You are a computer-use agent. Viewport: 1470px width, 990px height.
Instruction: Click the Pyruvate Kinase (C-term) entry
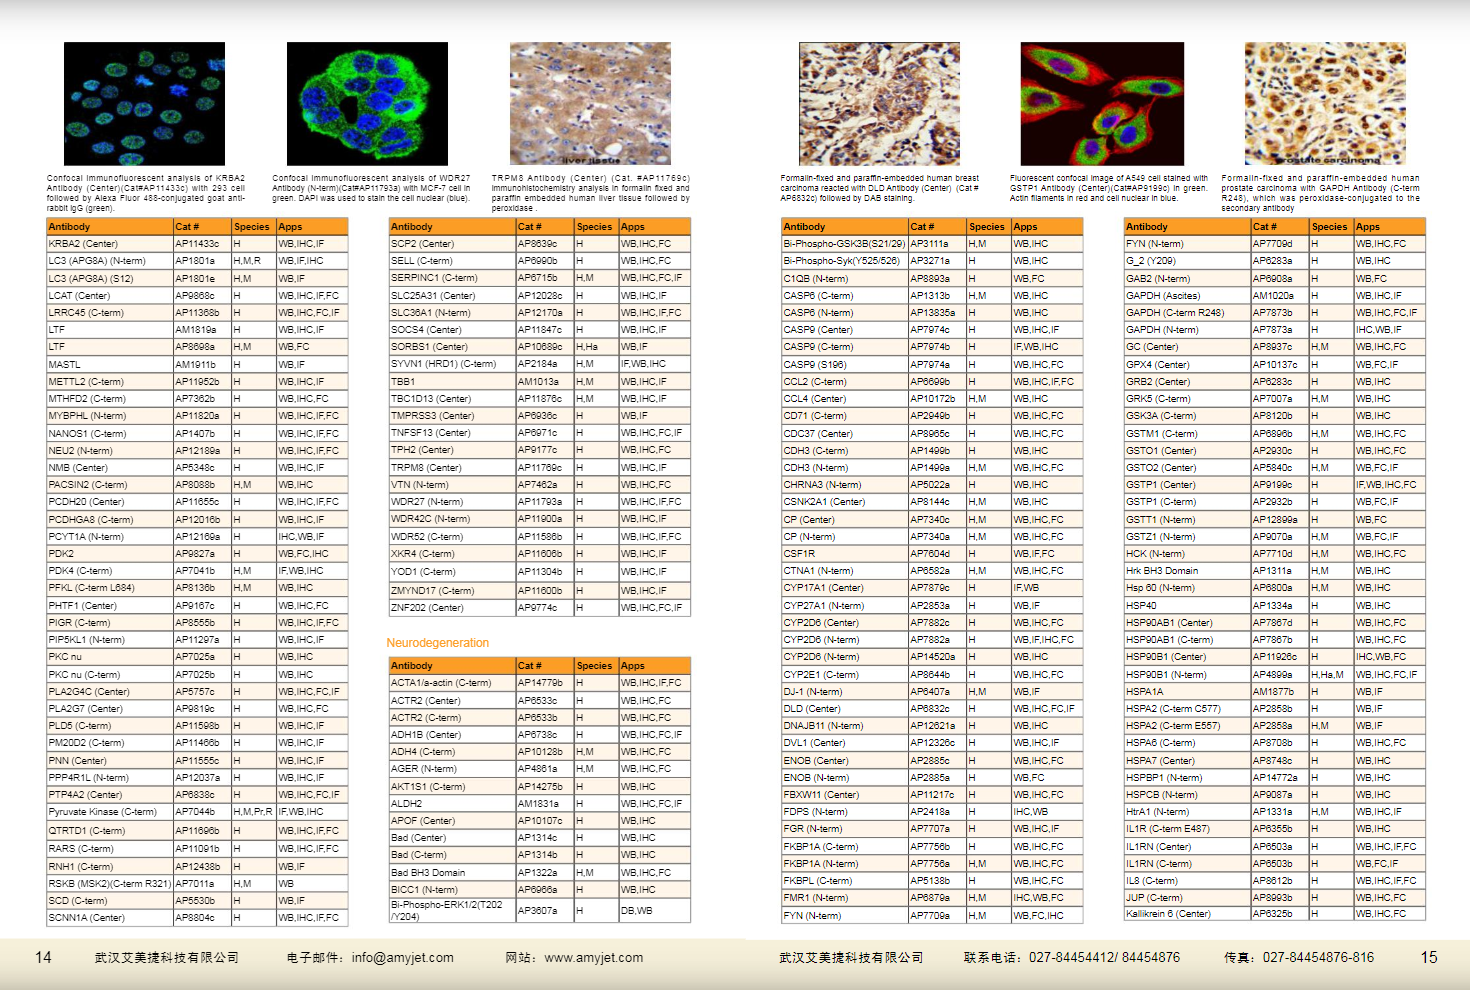(103, 812)
